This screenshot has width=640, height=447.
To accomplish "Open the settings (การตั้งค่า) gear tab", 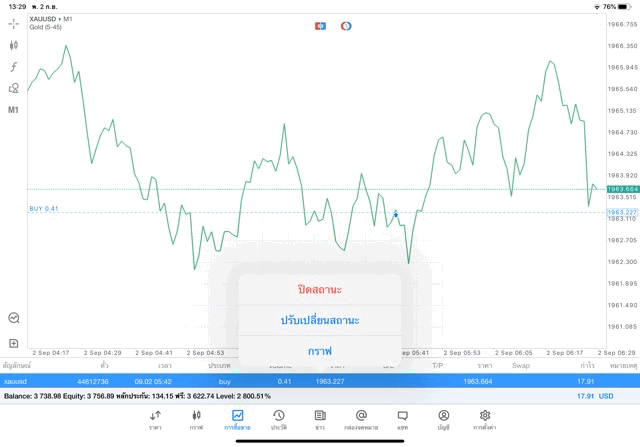I will click(485, 419).
